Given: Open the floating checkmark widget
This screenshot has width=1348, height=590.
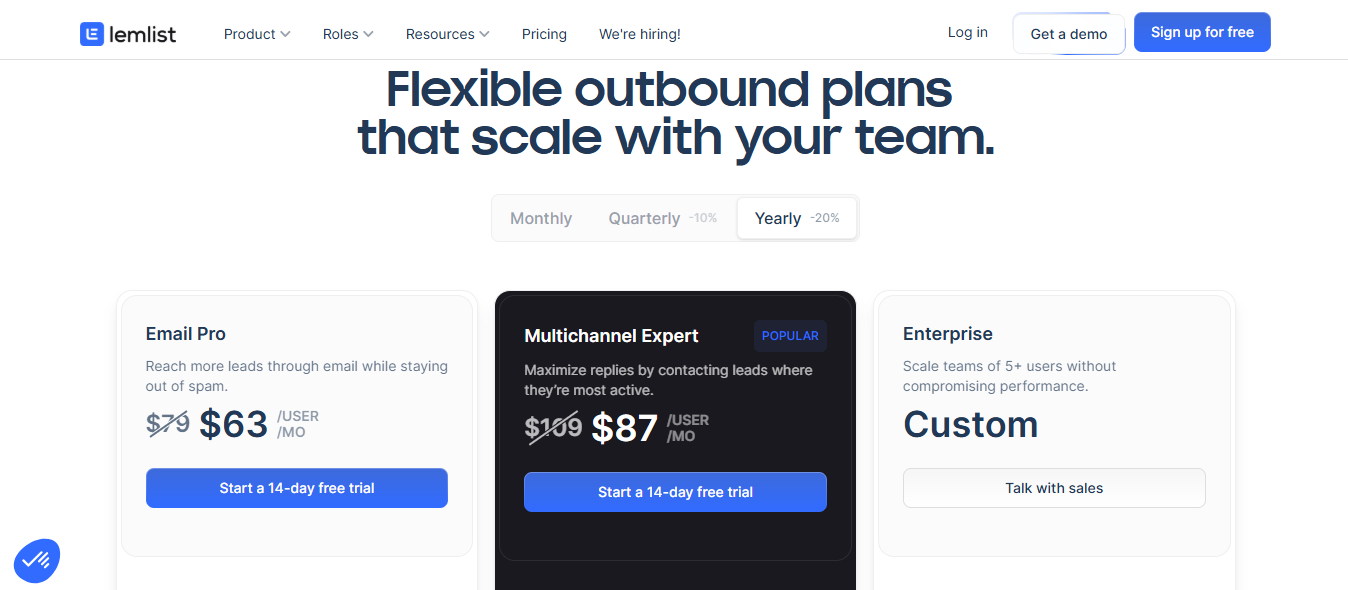Looking at the screenshot, I should tap(36, 560).
